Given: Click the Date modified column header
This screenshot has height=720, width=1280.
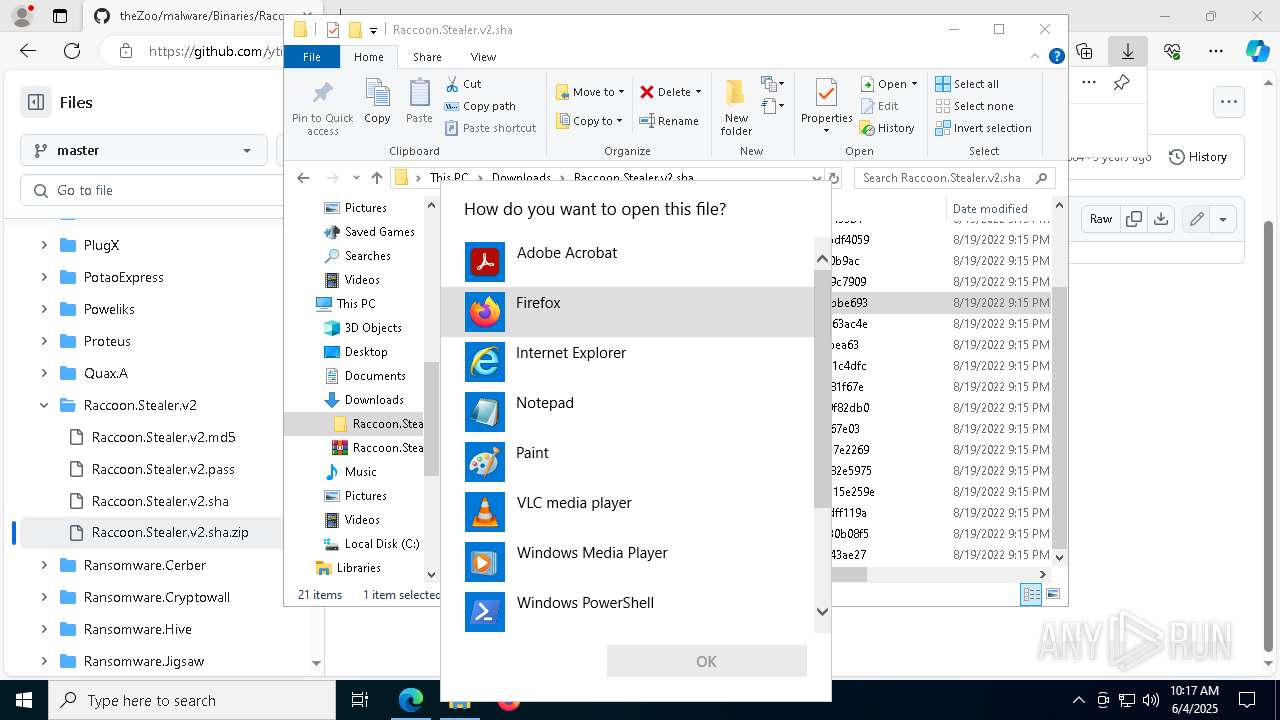Looking at the screenshot, I should [x=990, y=209].
